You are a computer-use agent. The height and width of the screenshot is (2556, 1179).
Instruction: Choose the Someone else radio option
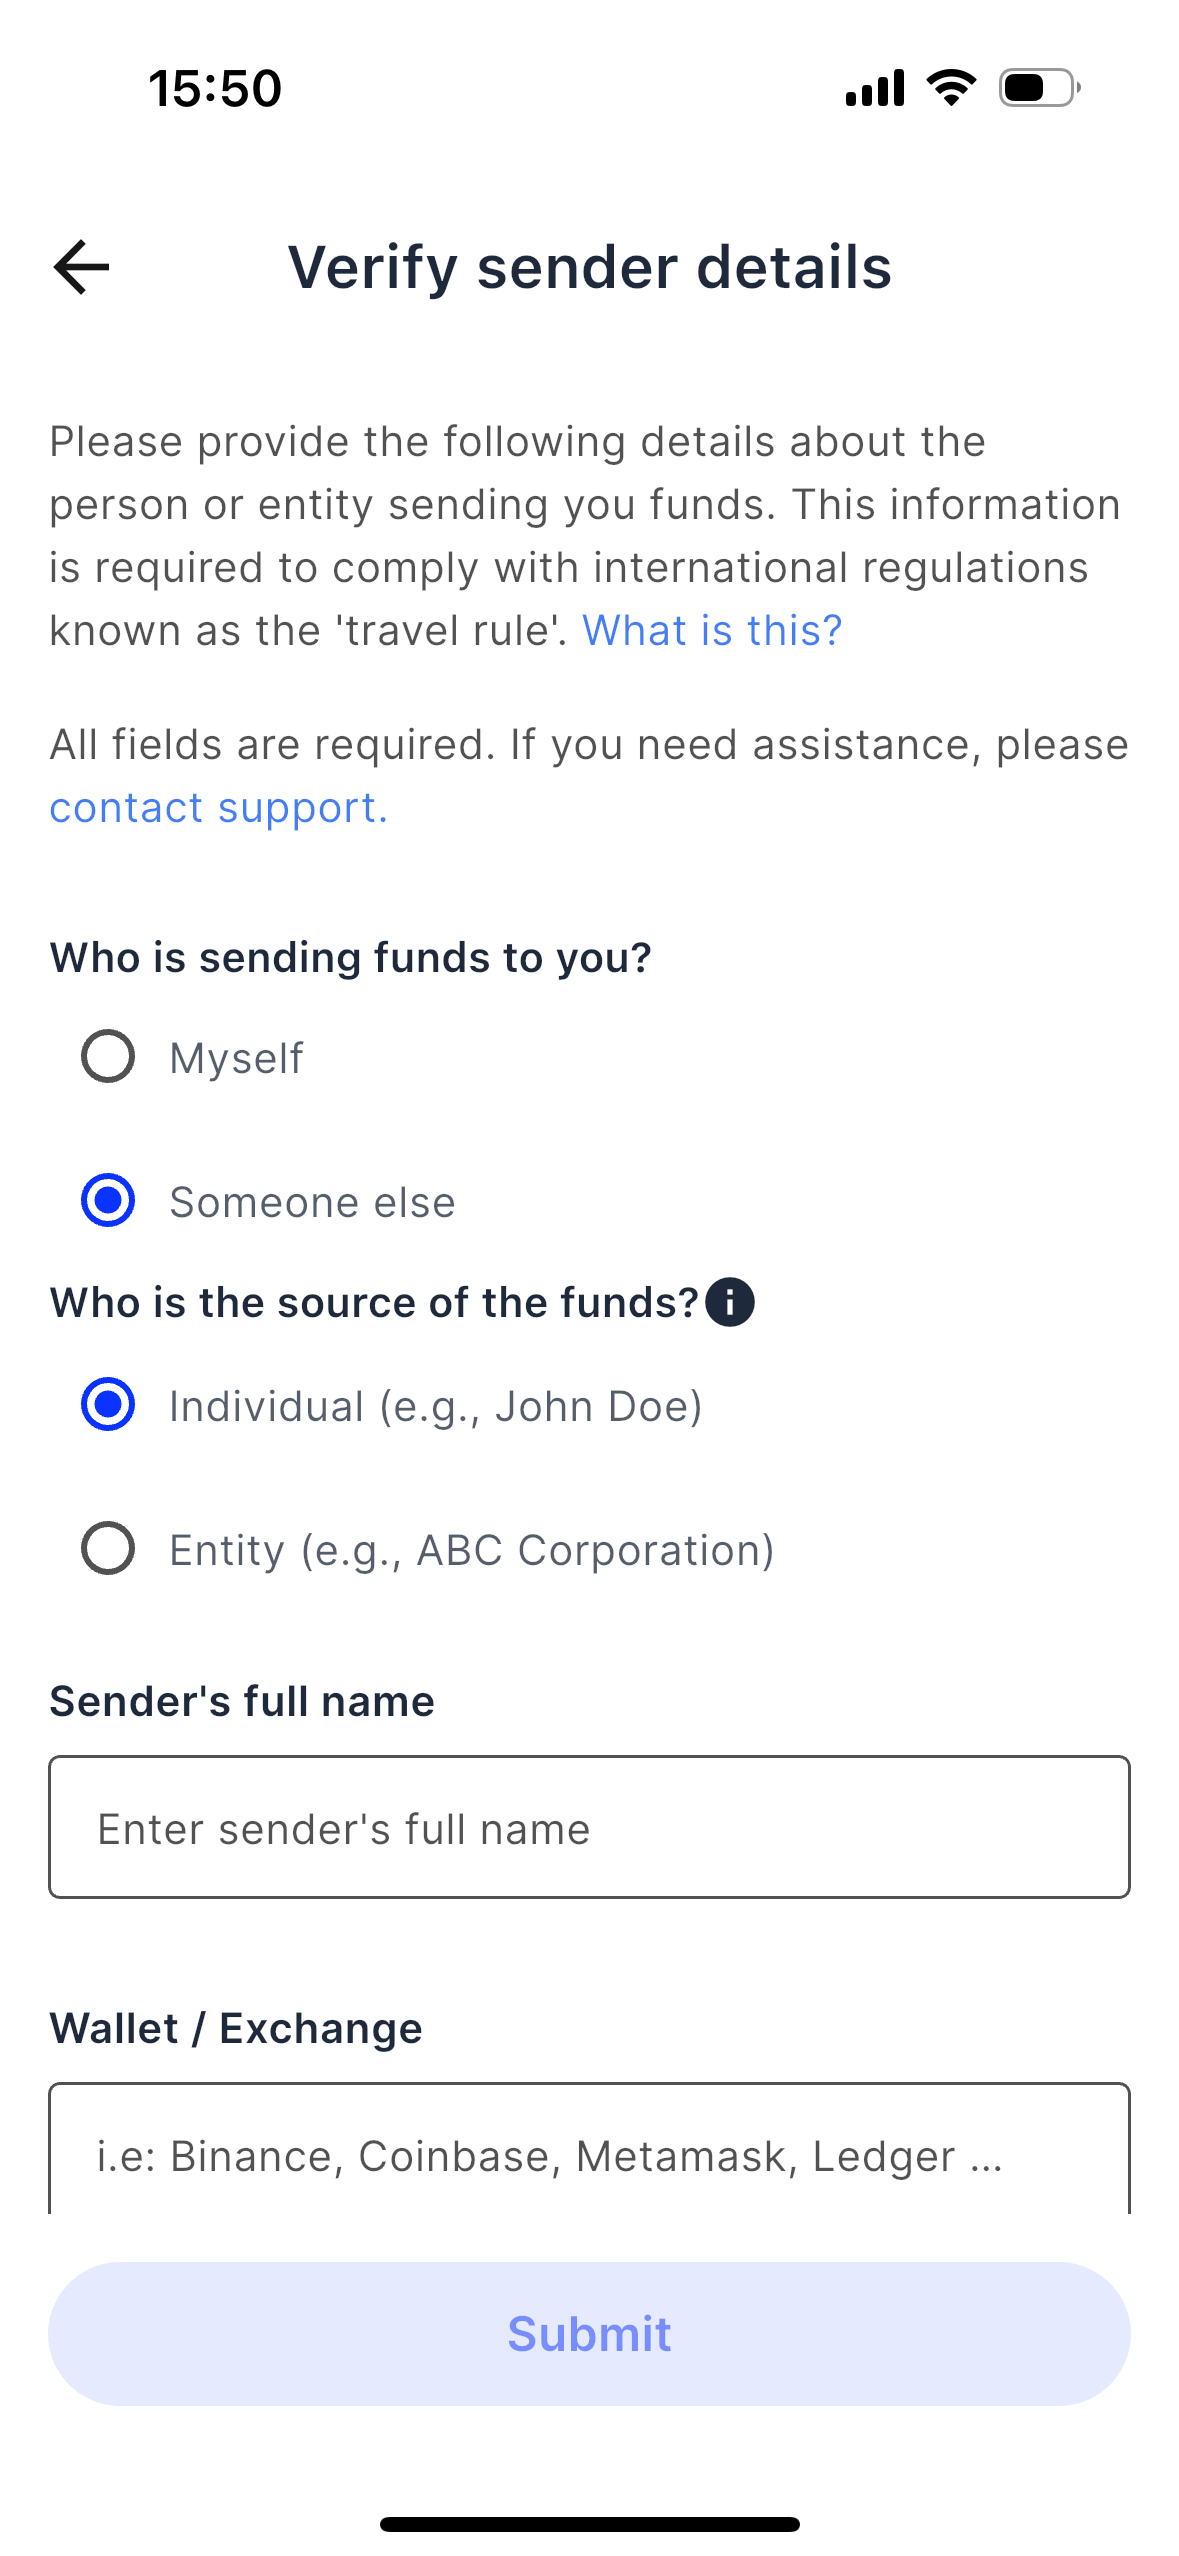point(108,1201)
